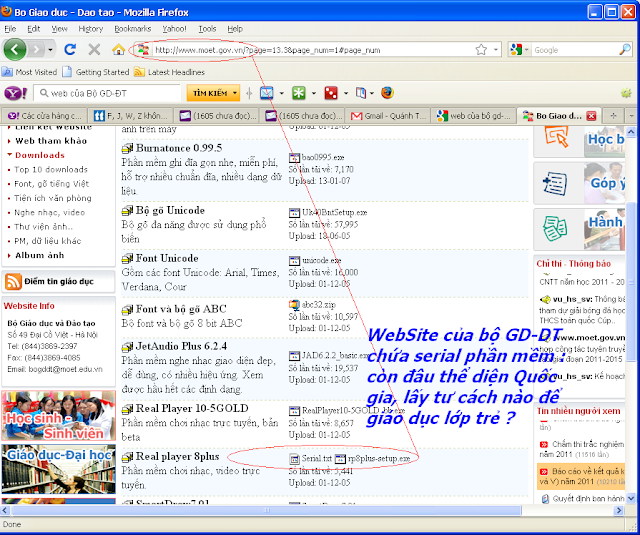Open the mail icon dropdown arrow
The width and height of the screenshot is (640, 535).
point(282,93)
